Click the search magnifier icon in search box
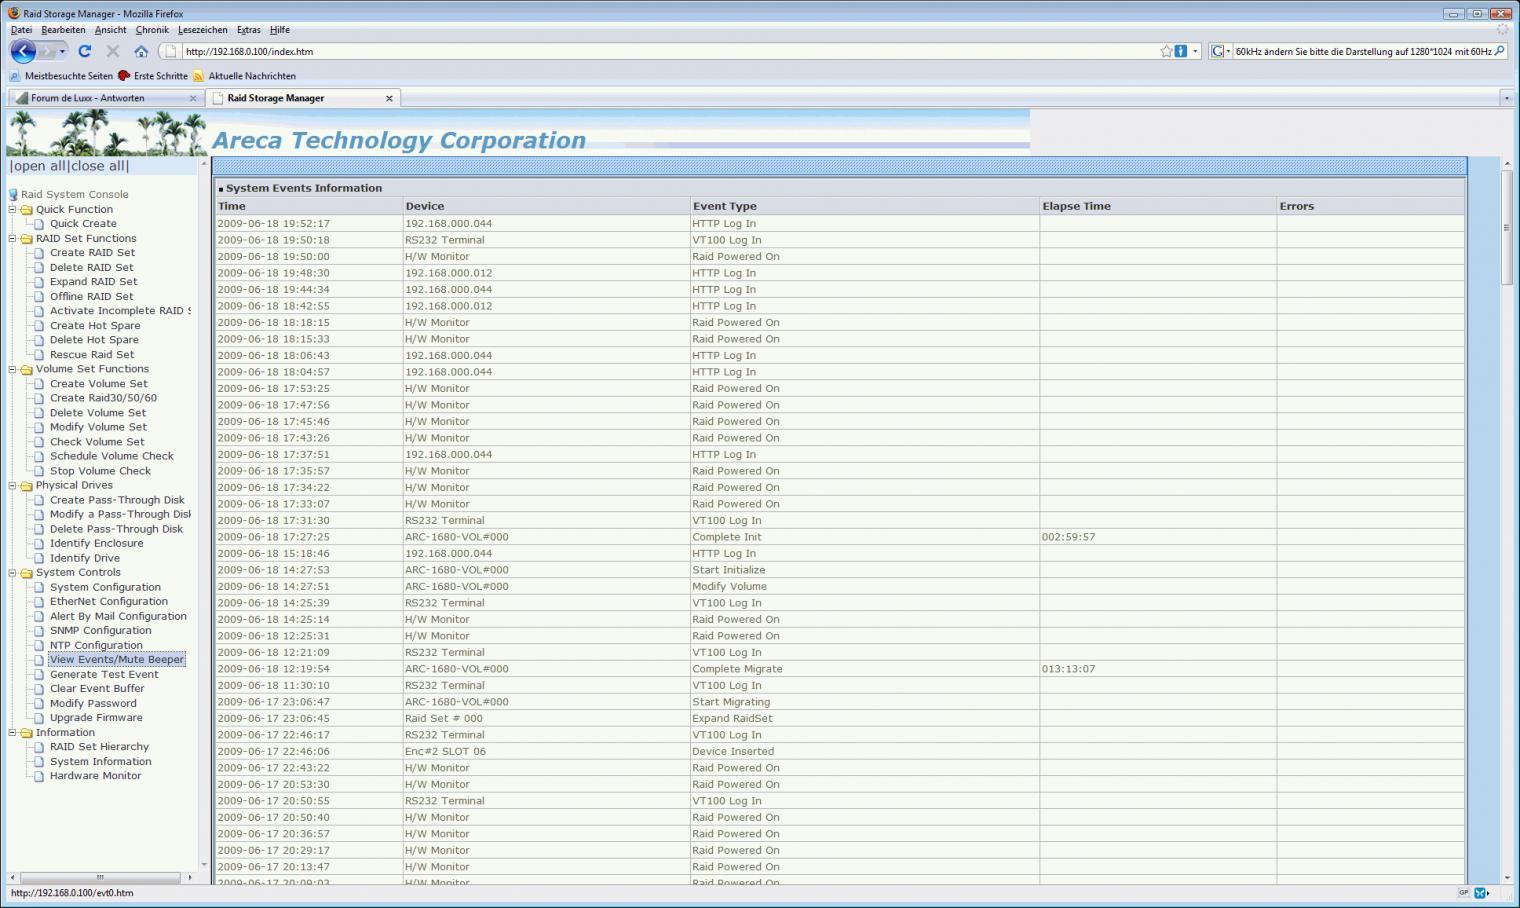This screenshot has height=908, width=1520. pos(1499,51)
